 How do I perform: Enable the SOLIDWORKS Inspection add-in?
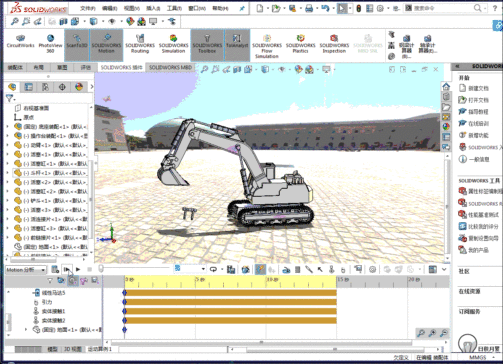pos(334,43)
